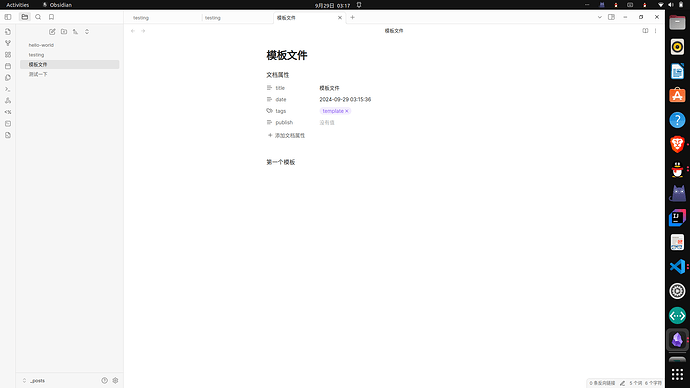Add a document property 添加文档属性

(286, 135)
